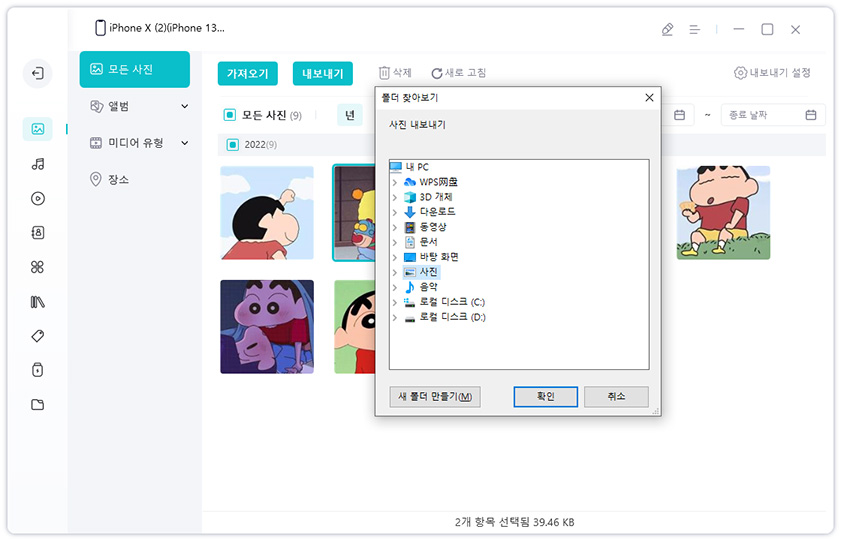Select the purple-faced character photo thumbnail
Screen dimensions: 841x541
(267, 327)
